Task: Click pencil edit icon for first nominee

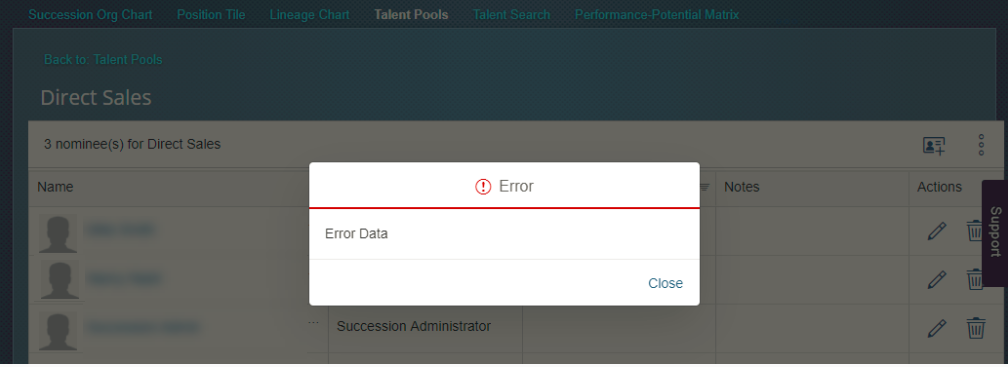Action: click(937, 231)
